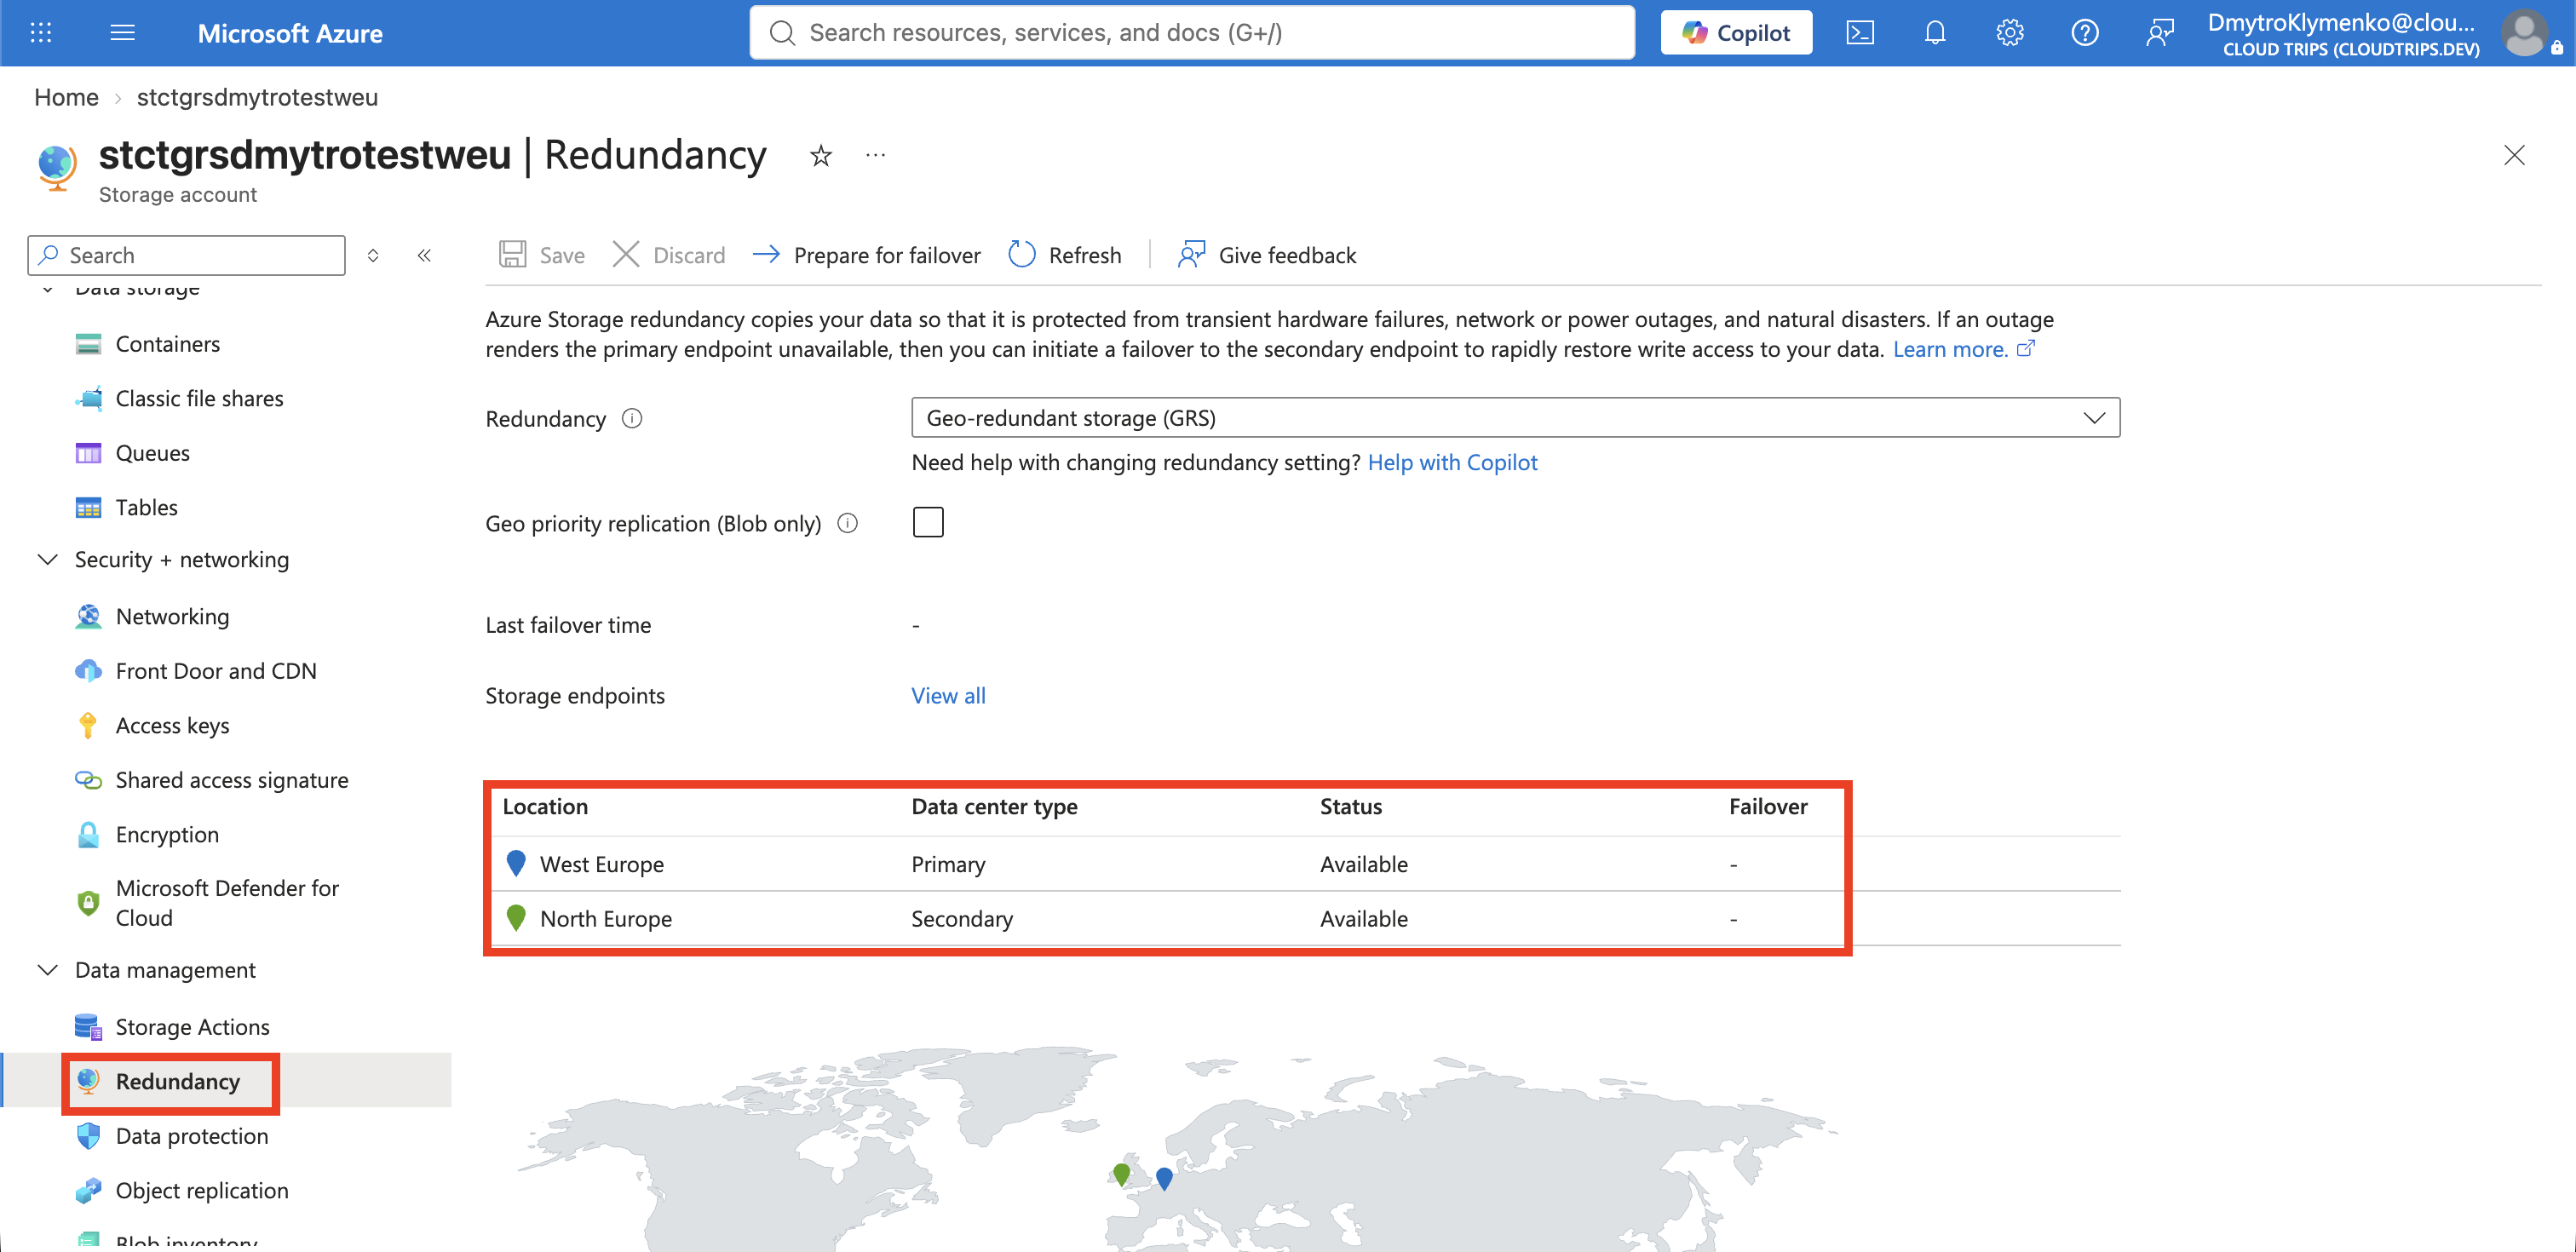
Task: Click the Save toolbar button
Action: pos(541,255)
